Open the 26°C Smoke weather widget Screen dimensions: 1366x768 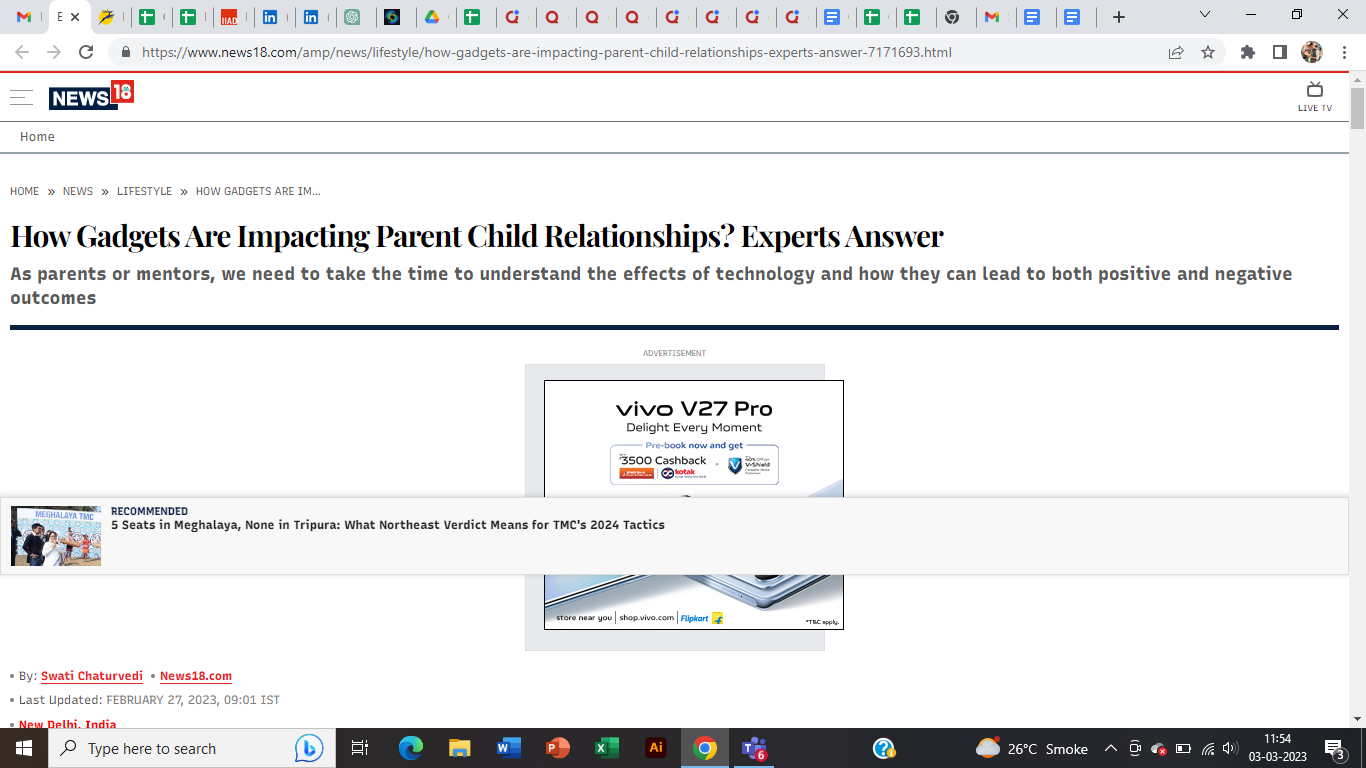pos(1032,748)
